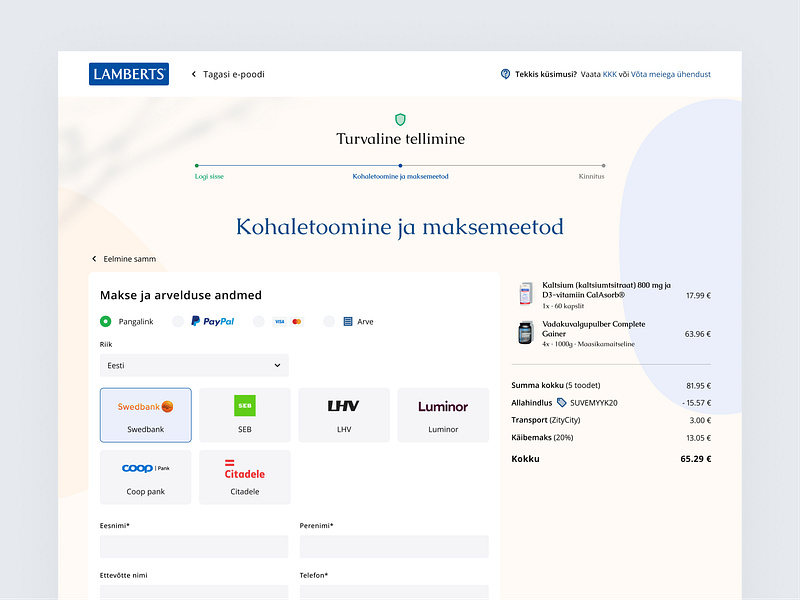Select the Pangalink radio button
This screenshot has height=600, width=800.
tap(106, 321)
